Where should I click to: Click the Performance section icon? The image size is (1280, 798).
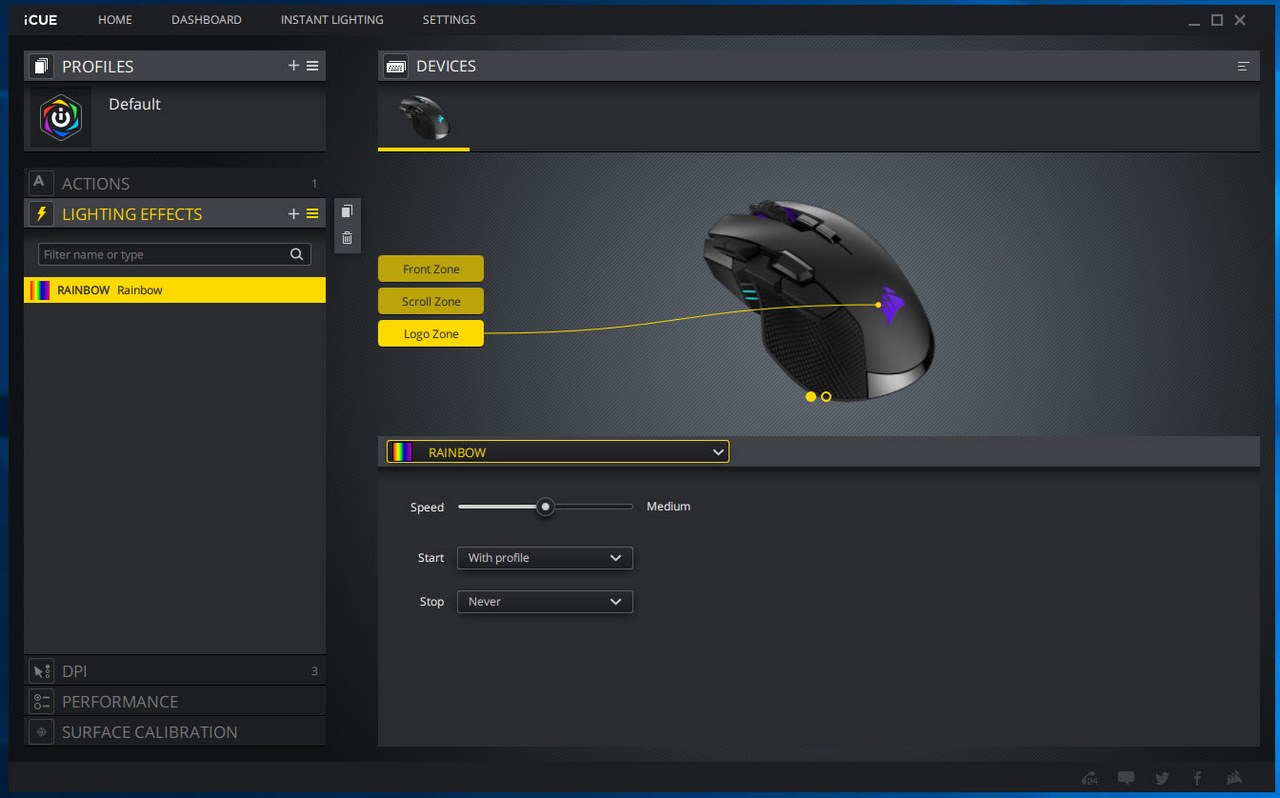point(41,701)
